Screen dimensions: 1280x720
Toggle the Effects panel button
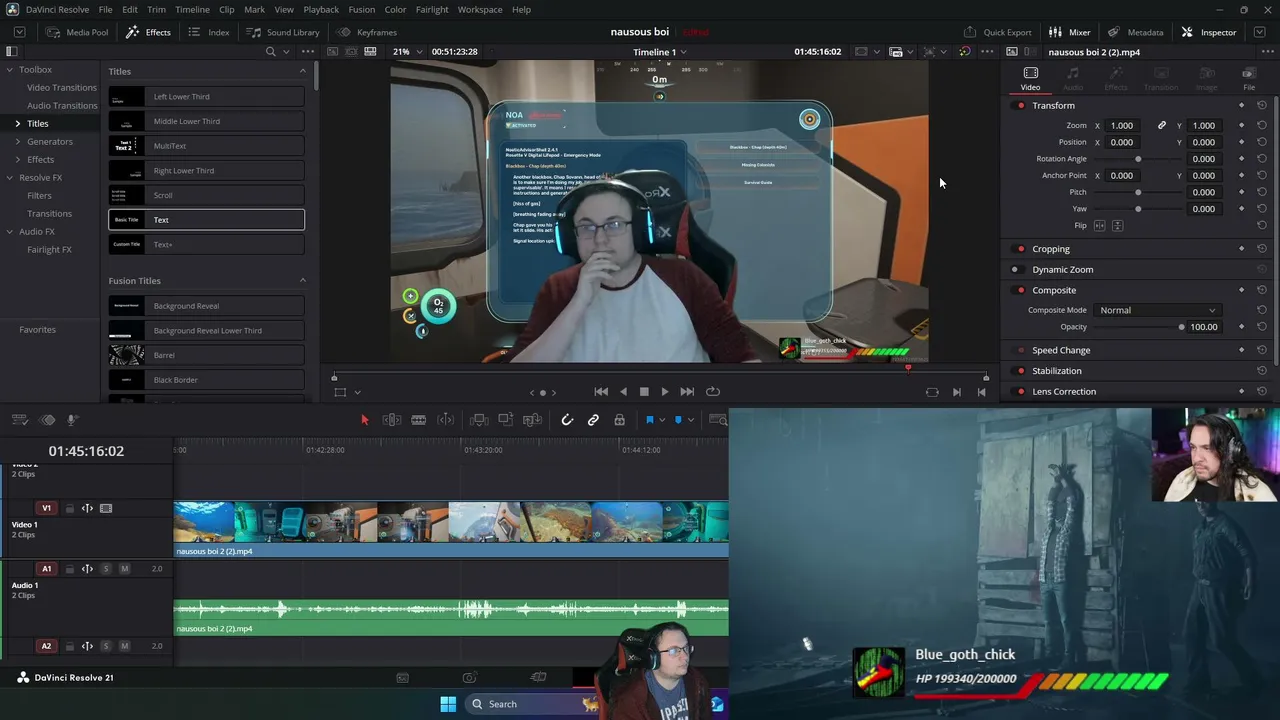pyautogui.click(x=148, y=32)
